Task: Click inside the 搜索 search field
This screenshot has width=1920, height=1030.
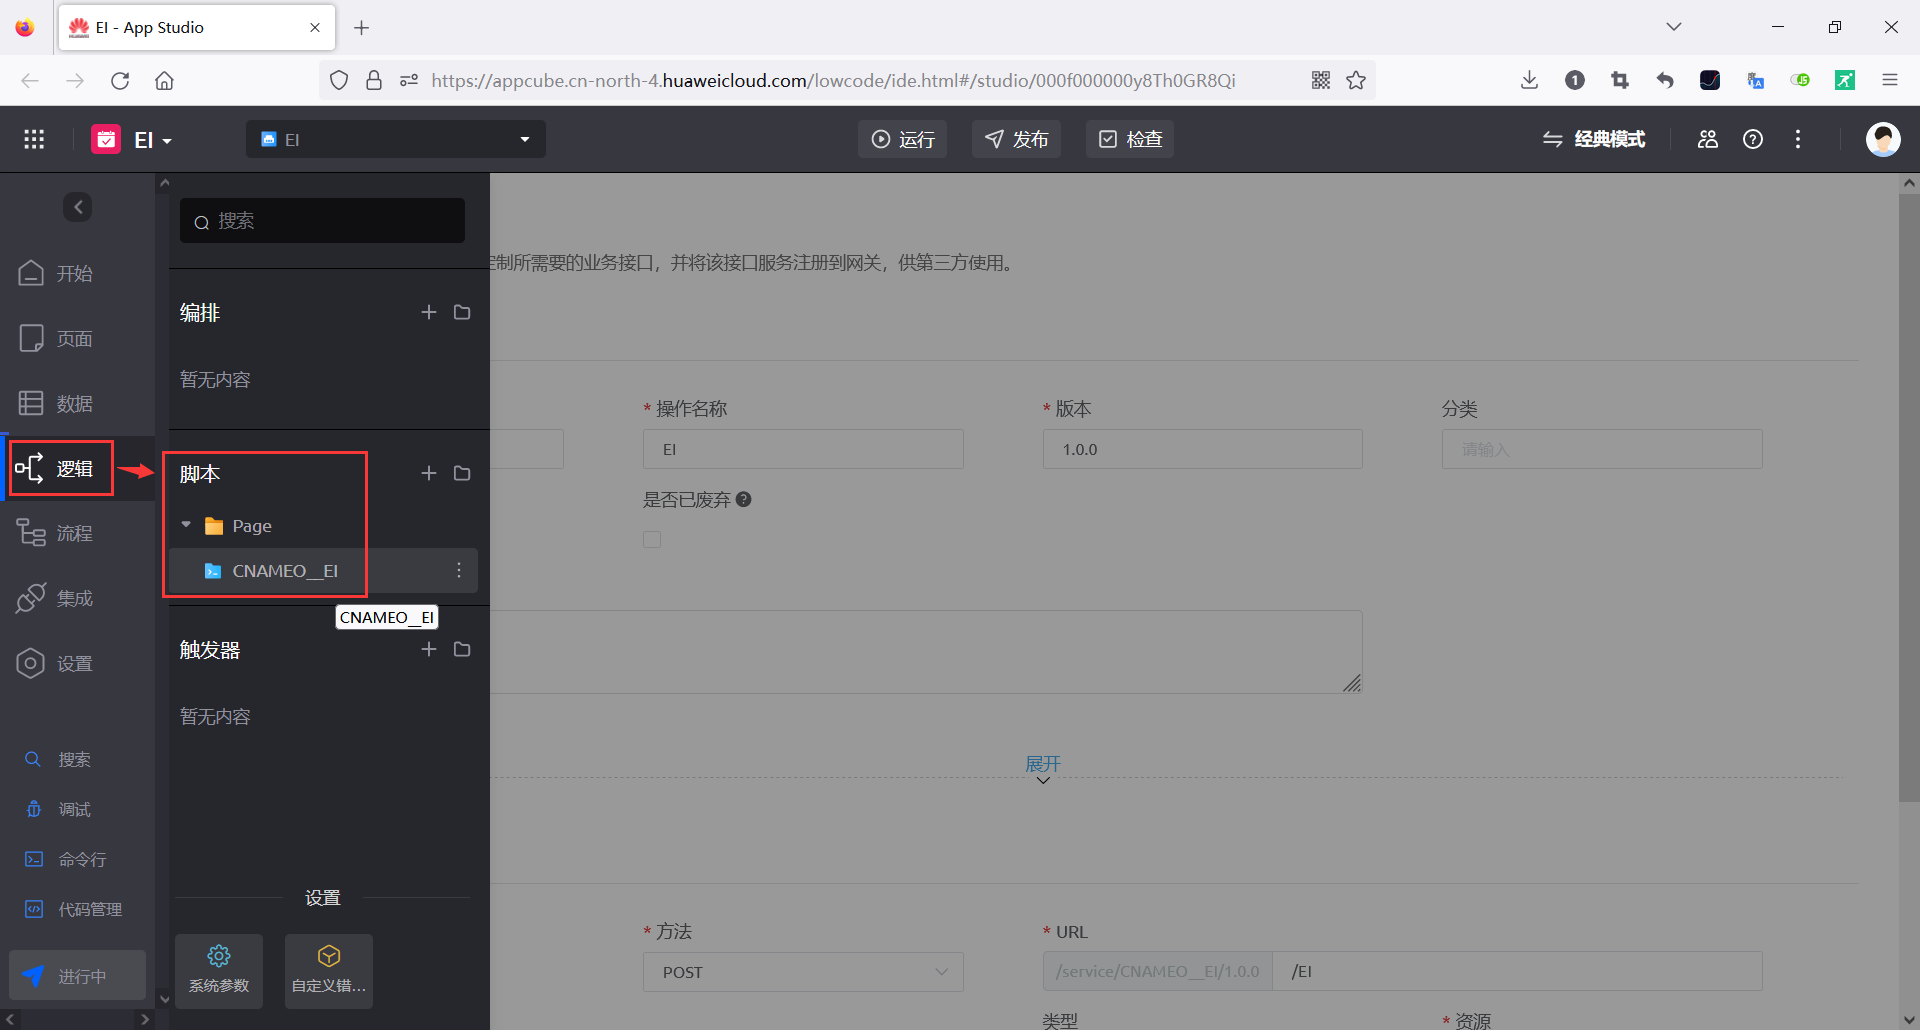Action: pos(320,220)
